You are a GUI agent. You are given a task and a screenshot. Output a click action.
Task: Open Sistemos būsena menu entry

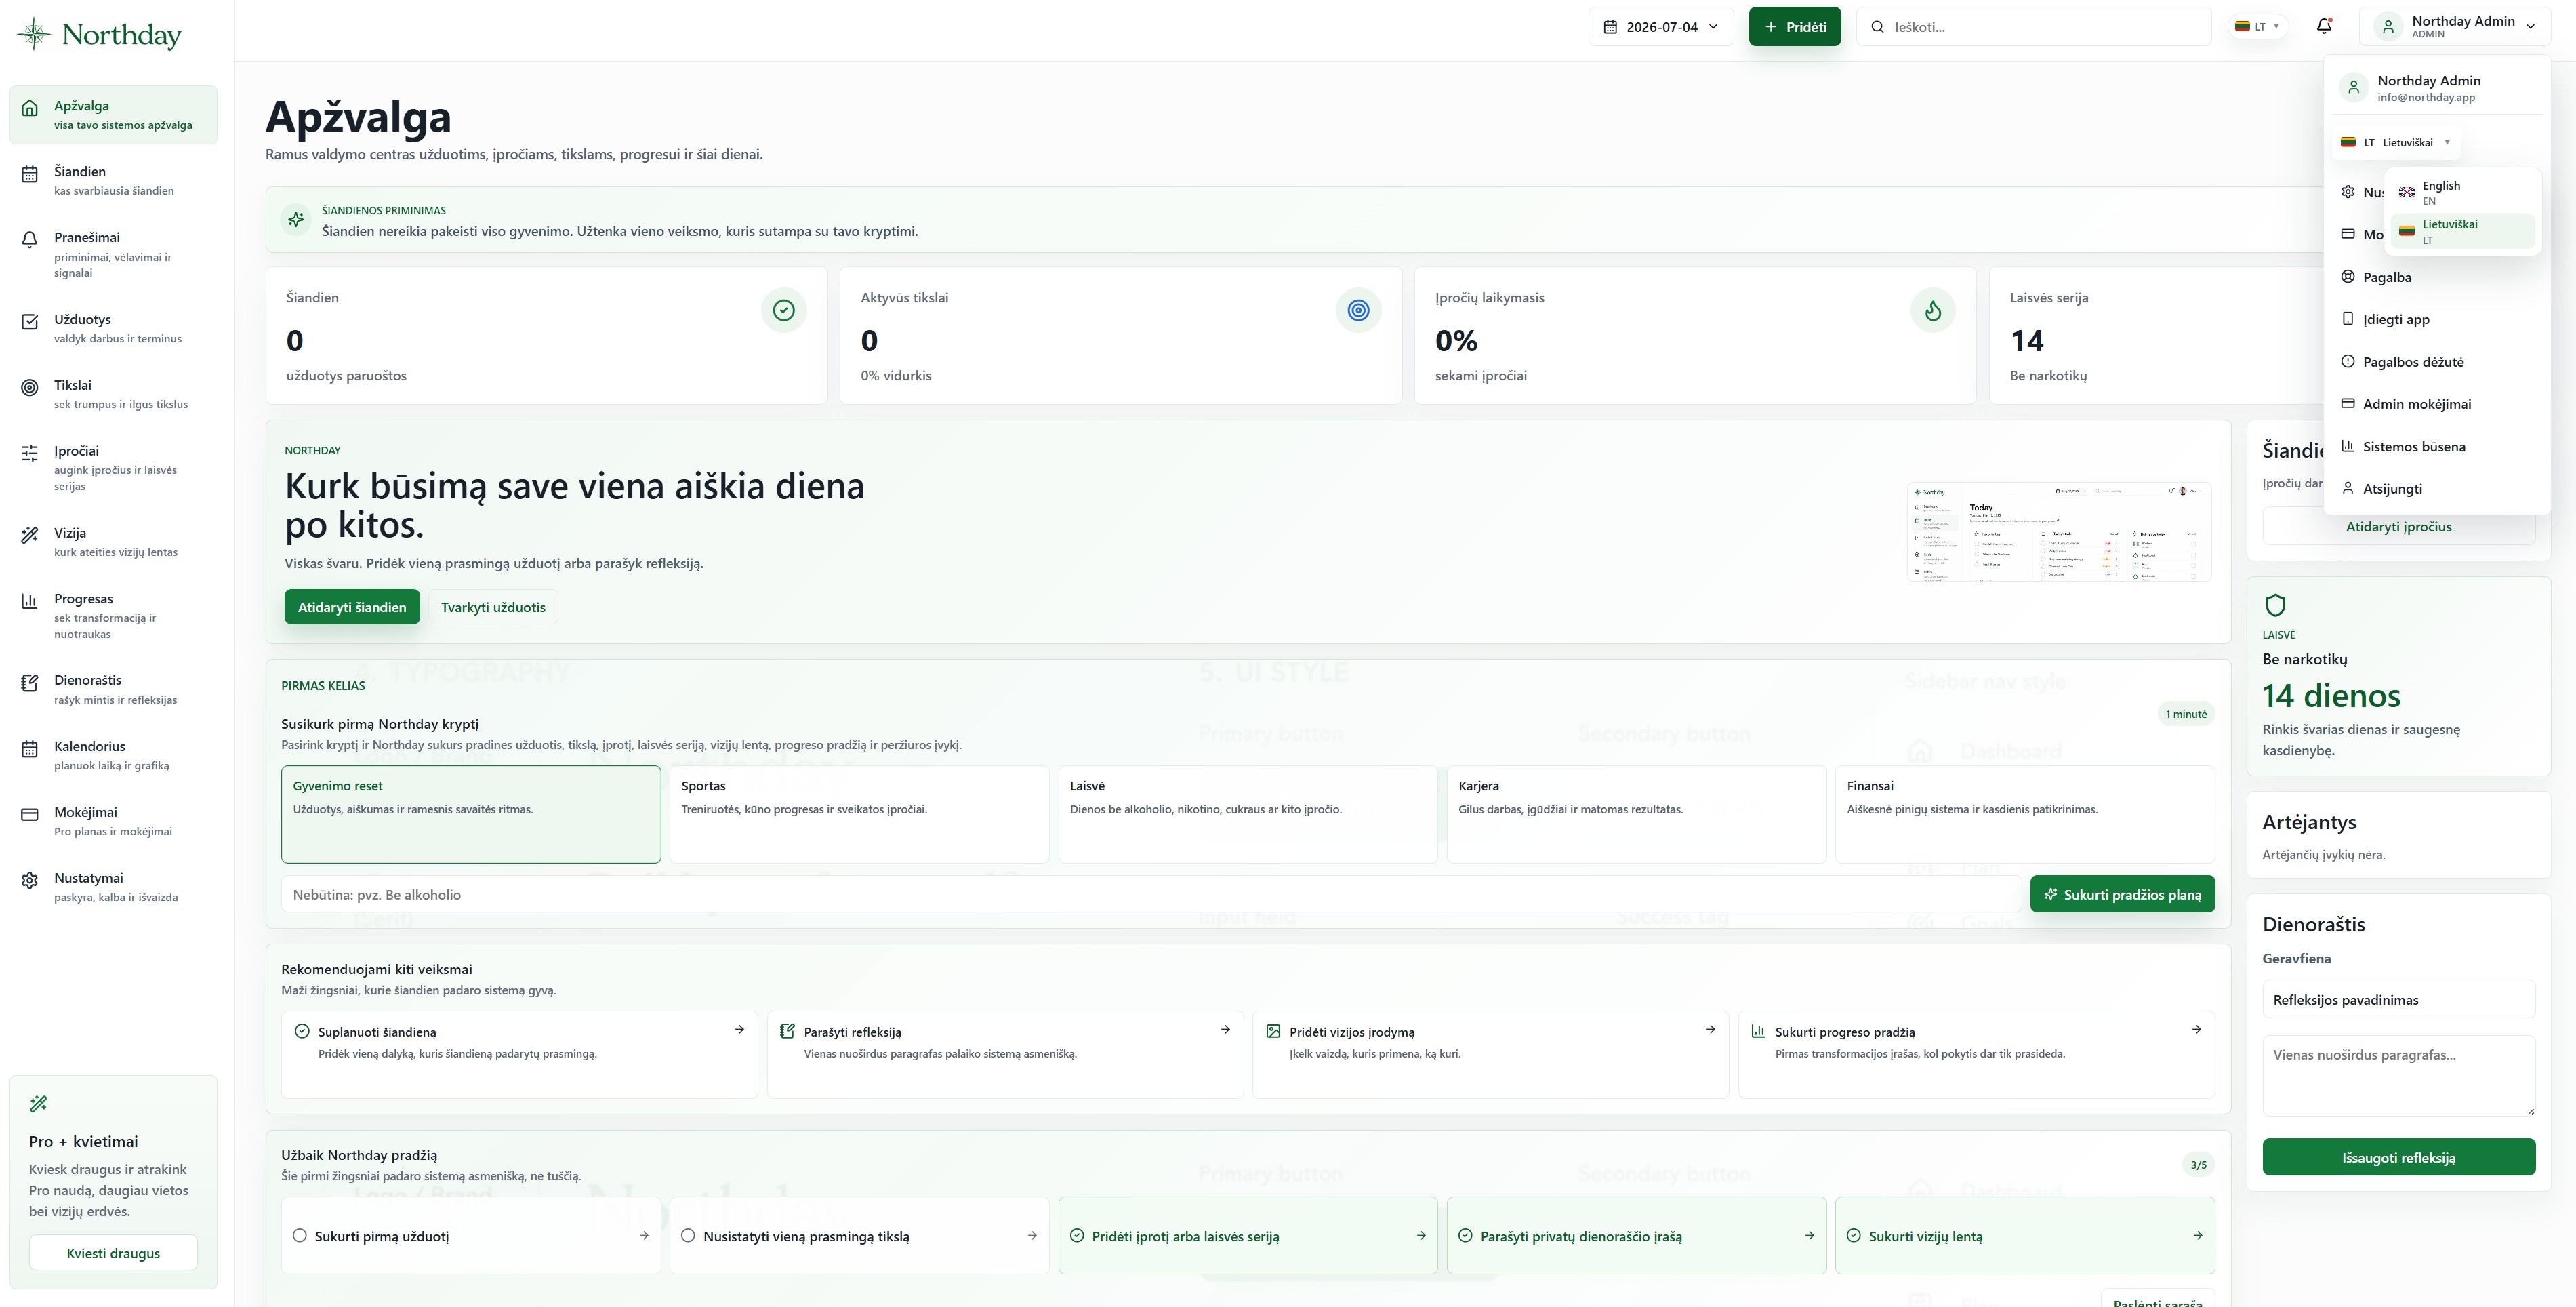pyautogui.click(x=2437, y=446)
